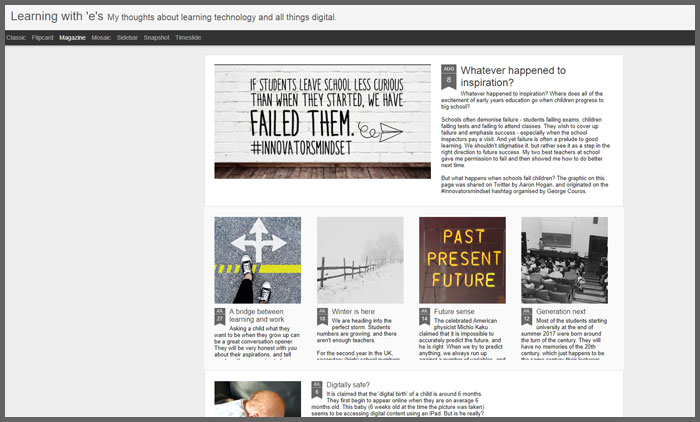
Task: Open the 'Digitally safe?' post title
Action: 348,384
